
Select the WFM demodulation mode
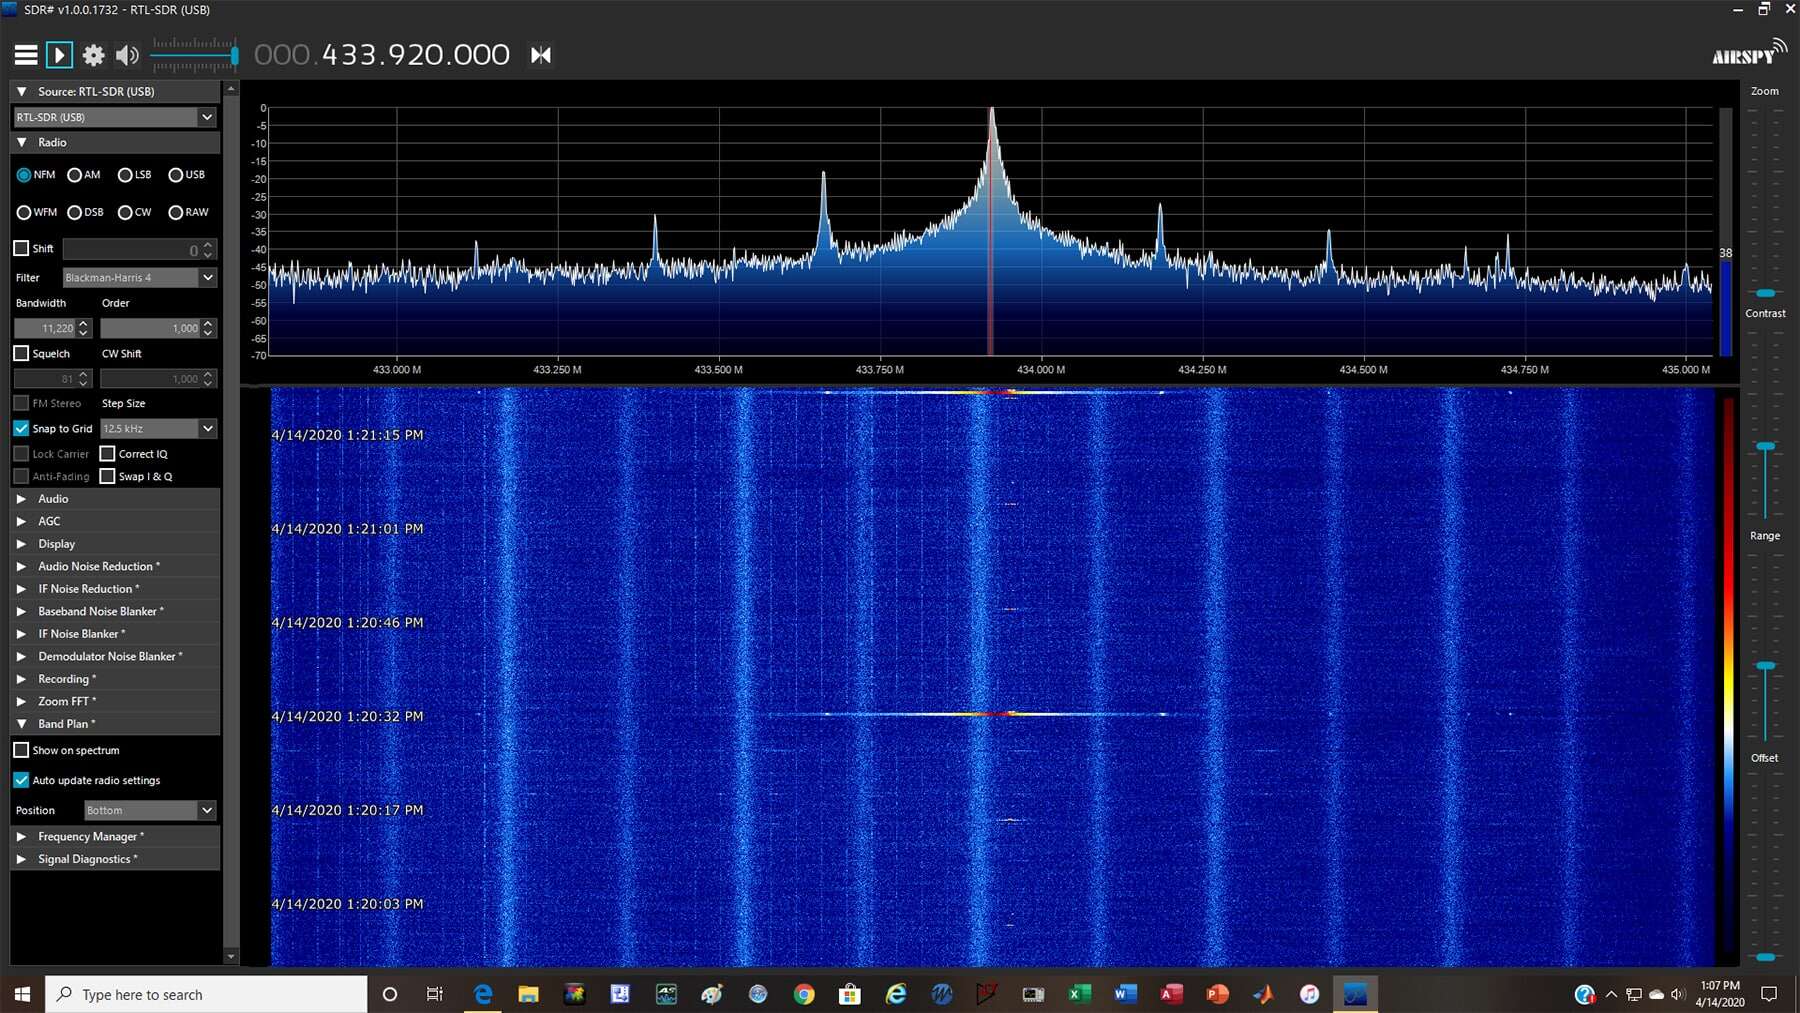coord(23,212)
